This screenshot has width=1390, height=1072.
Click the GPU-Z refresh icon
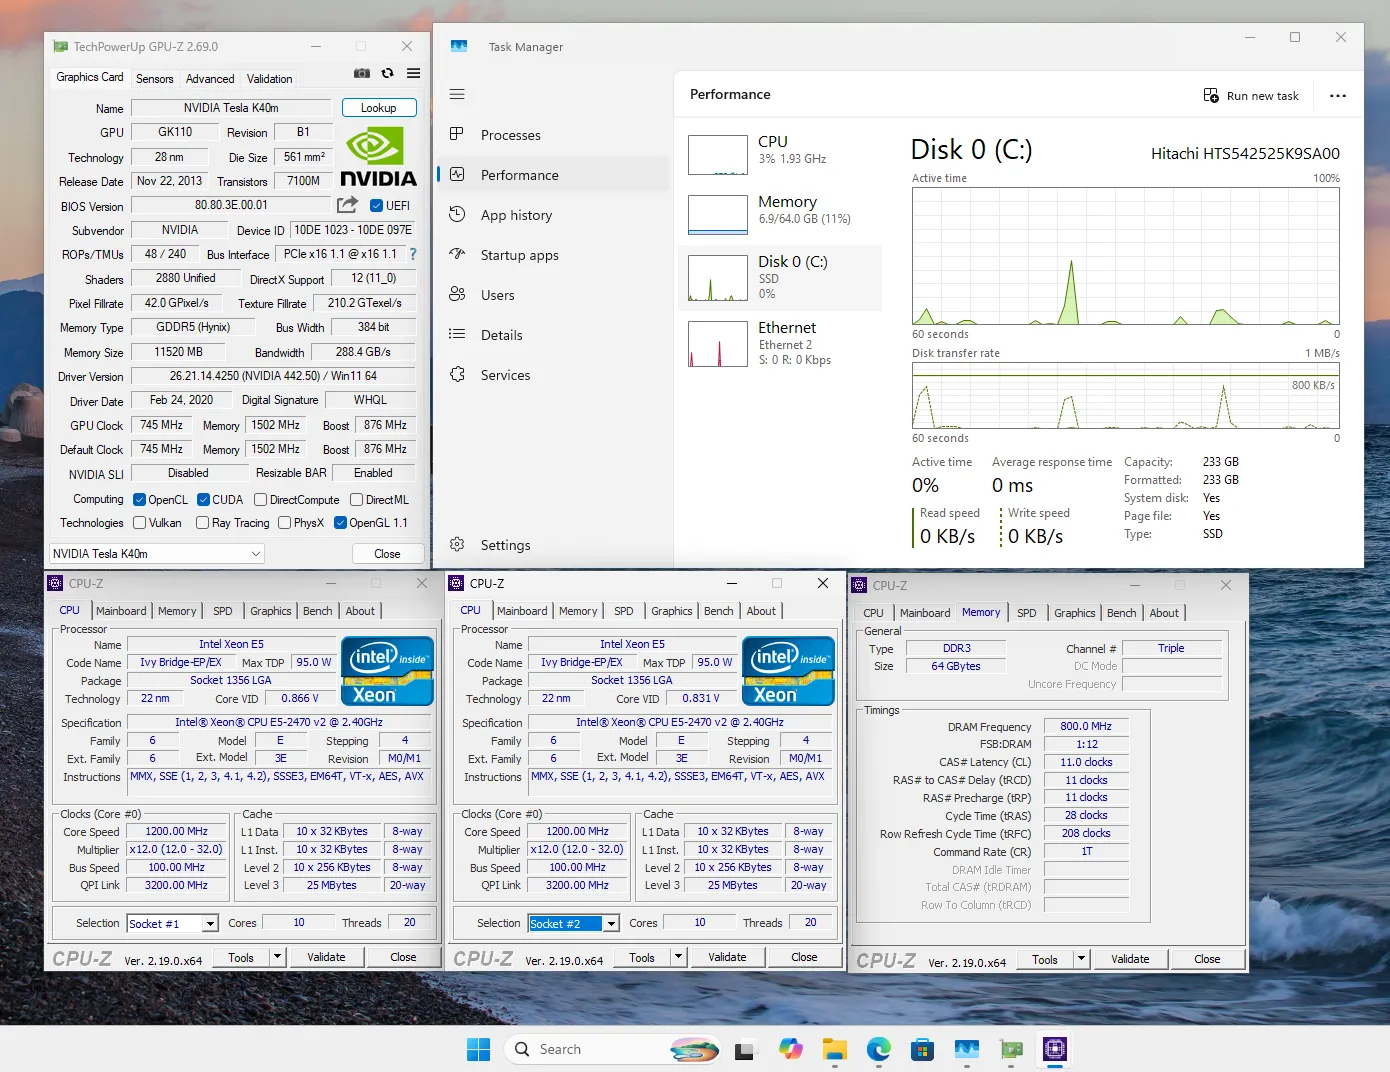[388, 74]
